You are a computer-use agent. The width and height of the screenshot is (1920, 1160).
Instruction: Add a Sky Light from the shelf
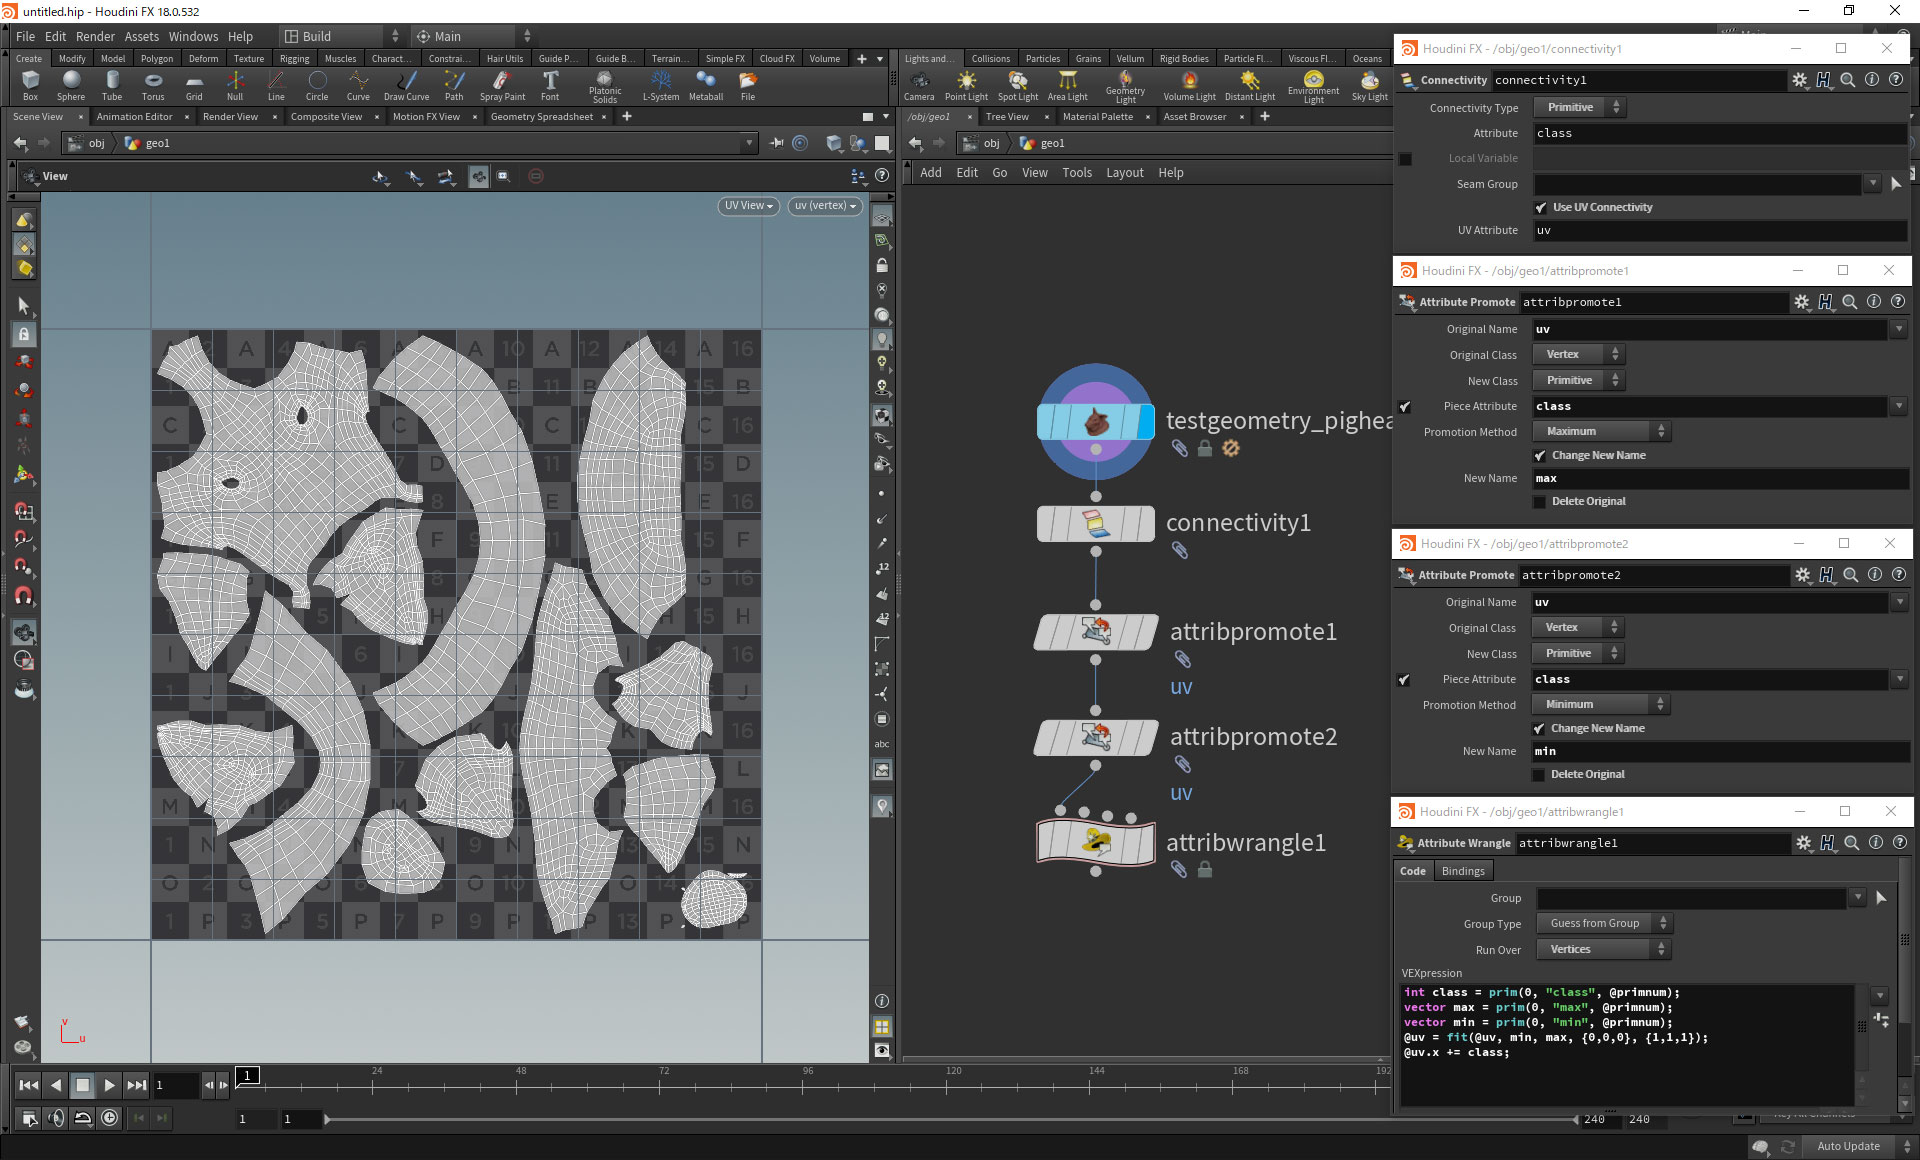pyautogui.click(x=1370, y=85)
